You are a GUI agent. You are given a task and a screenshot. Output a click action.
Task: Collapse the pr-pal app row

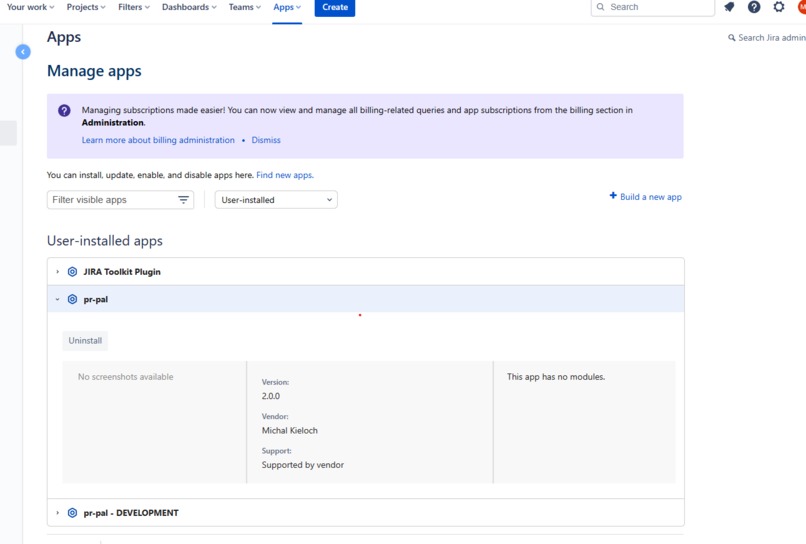[x=58, y=299]
